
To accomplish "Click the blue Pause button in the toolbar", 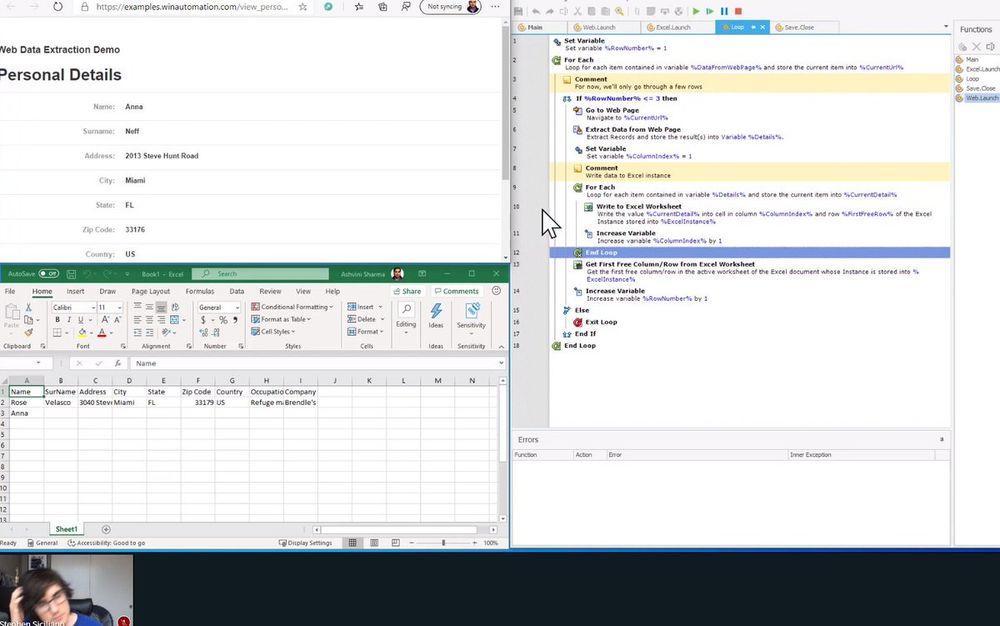I will tap(724, 11).
